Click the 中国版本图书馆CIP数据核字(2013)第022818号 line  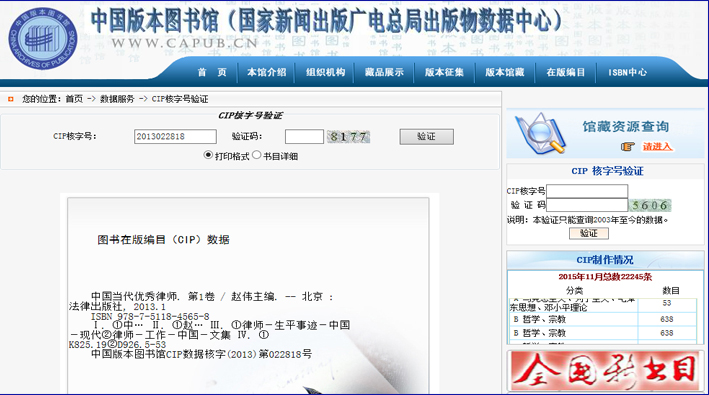click(x=202, y=354)
